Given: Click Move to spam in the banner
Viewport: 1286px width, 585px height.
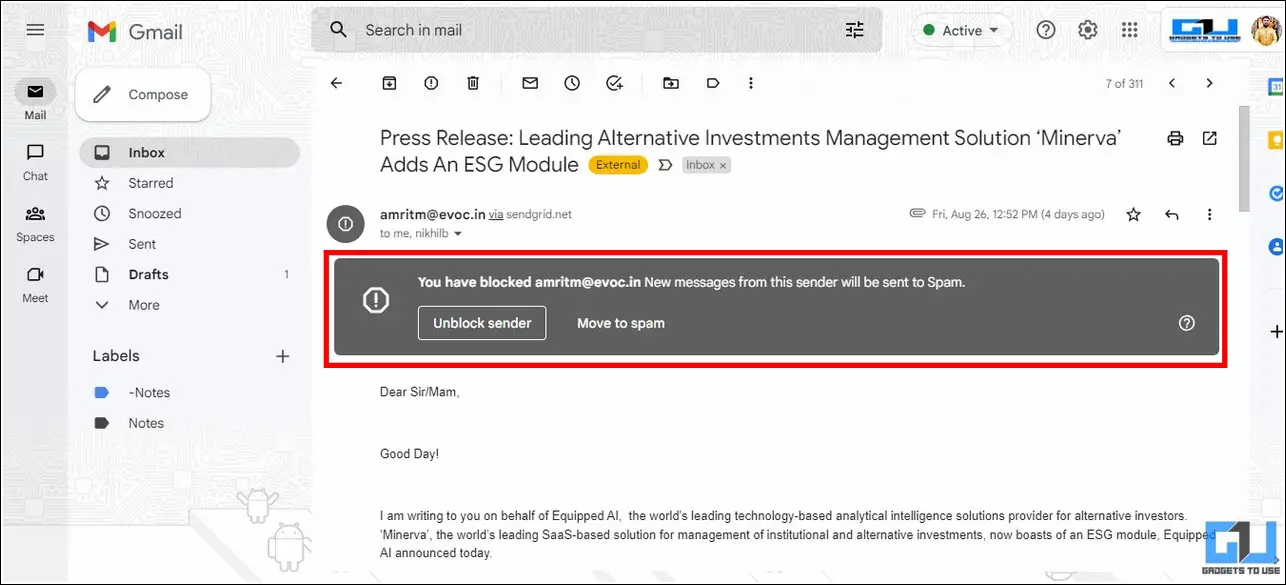Looking at the screenshot, I should (x=621, y=323).
